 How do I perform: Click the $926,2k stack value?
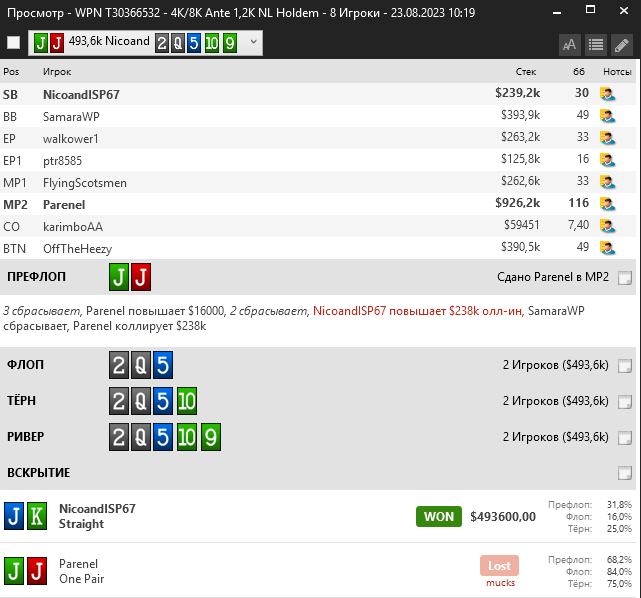click(x=518, y=203)
